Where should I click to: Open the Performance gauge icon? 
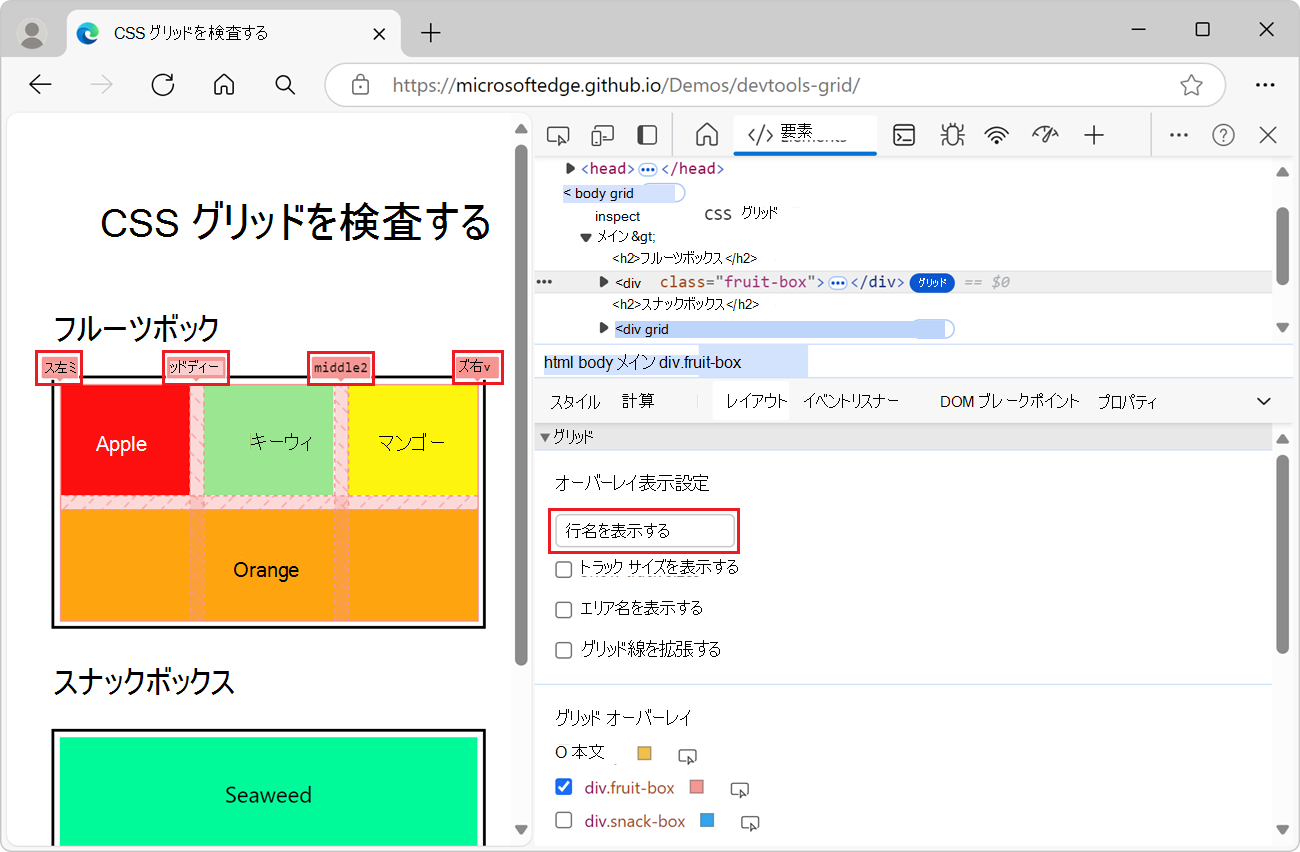click(x=1045, y=134)
